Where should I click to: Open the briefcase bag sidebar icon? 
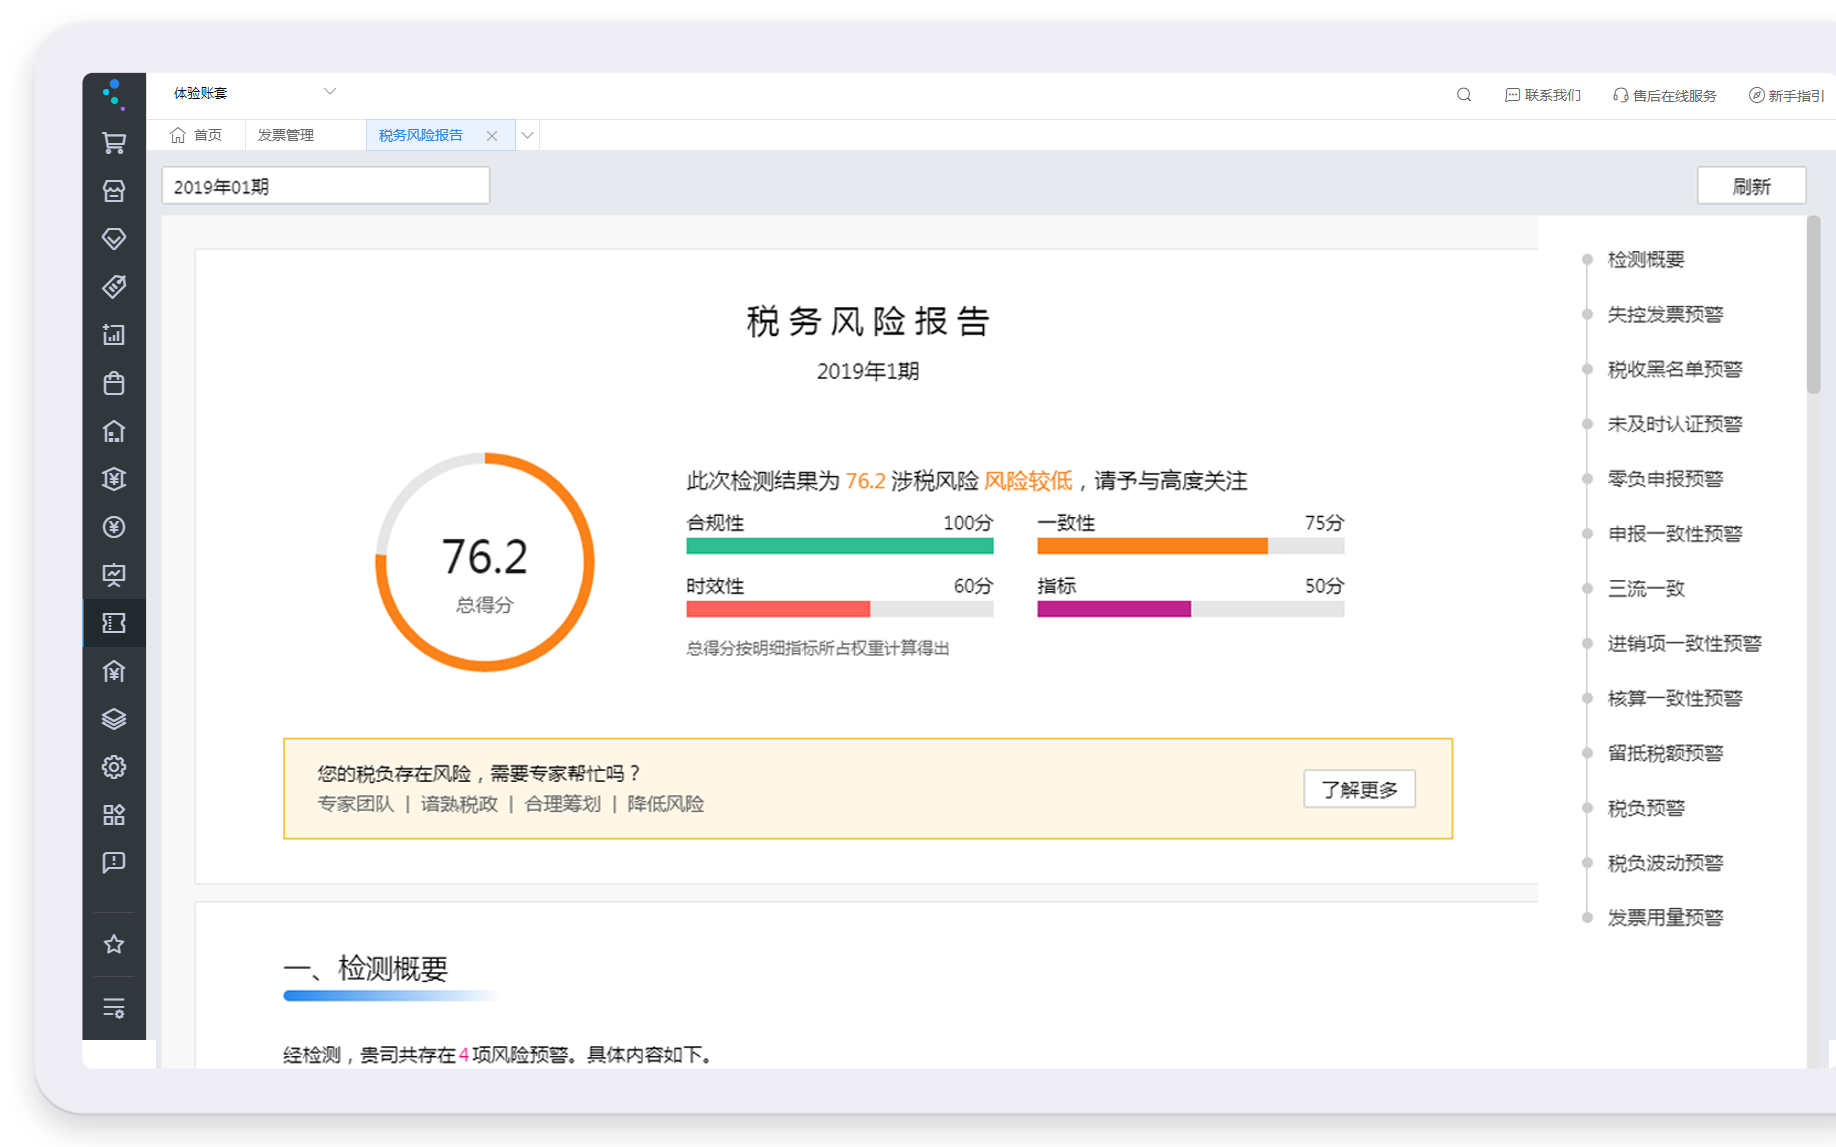point(114,383)
